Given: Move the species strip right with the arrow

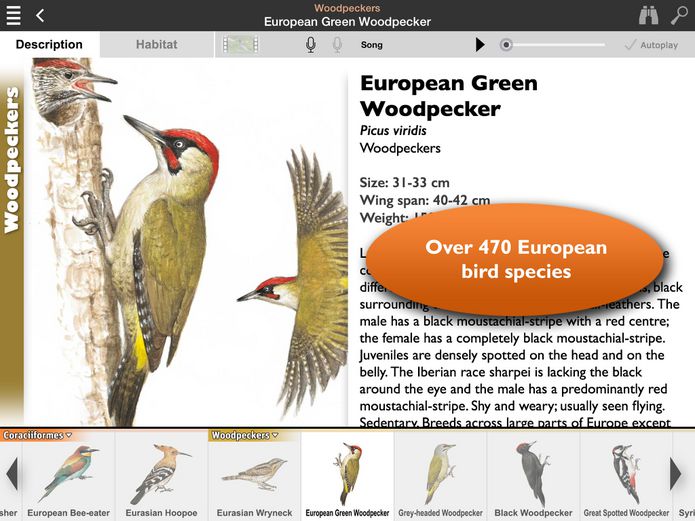Looking at the screenshot, I should (675, 474).
